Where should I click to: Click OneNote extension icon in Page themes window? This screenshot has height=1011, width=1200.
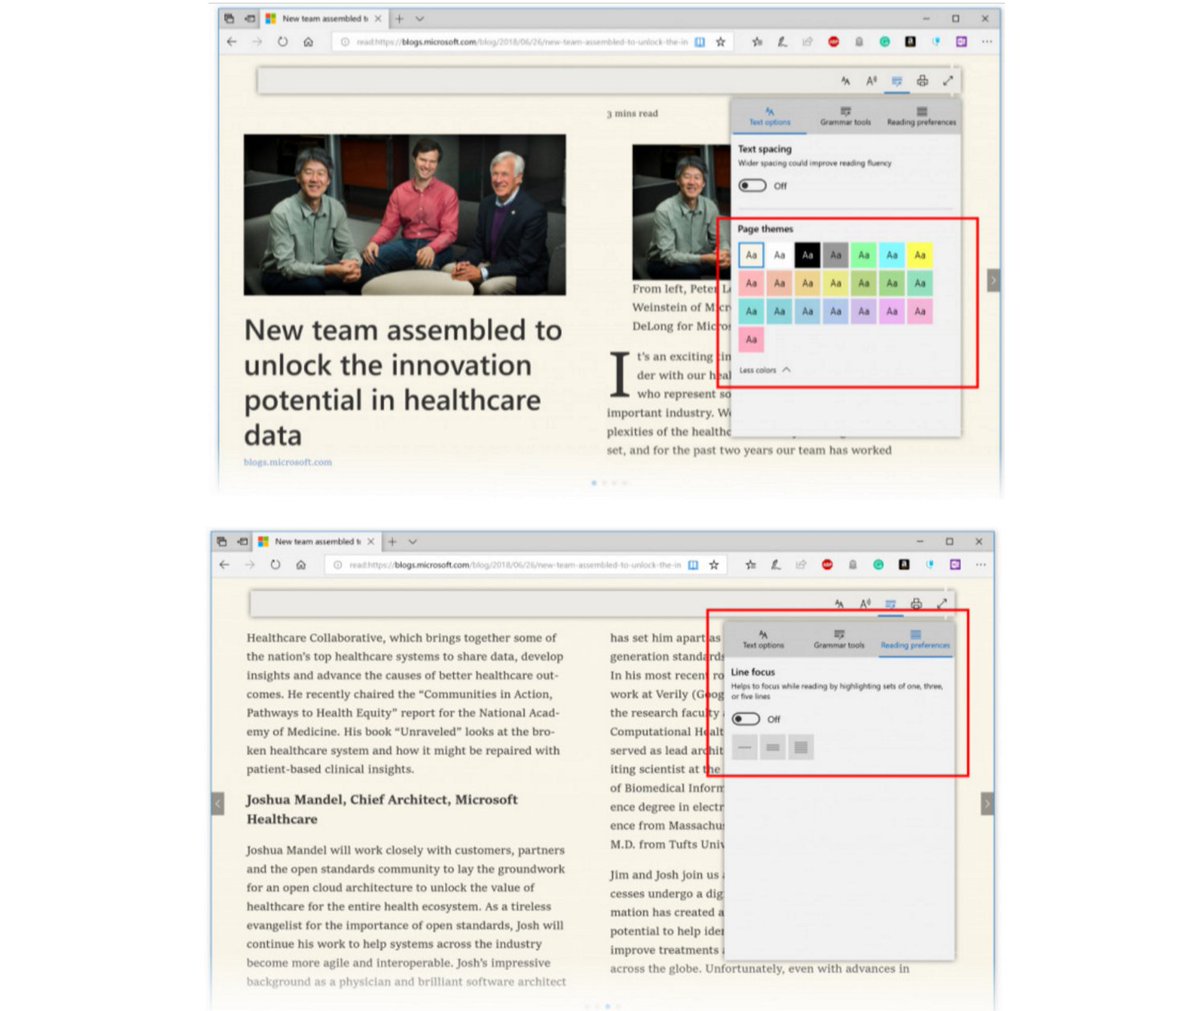click(961, 42)
